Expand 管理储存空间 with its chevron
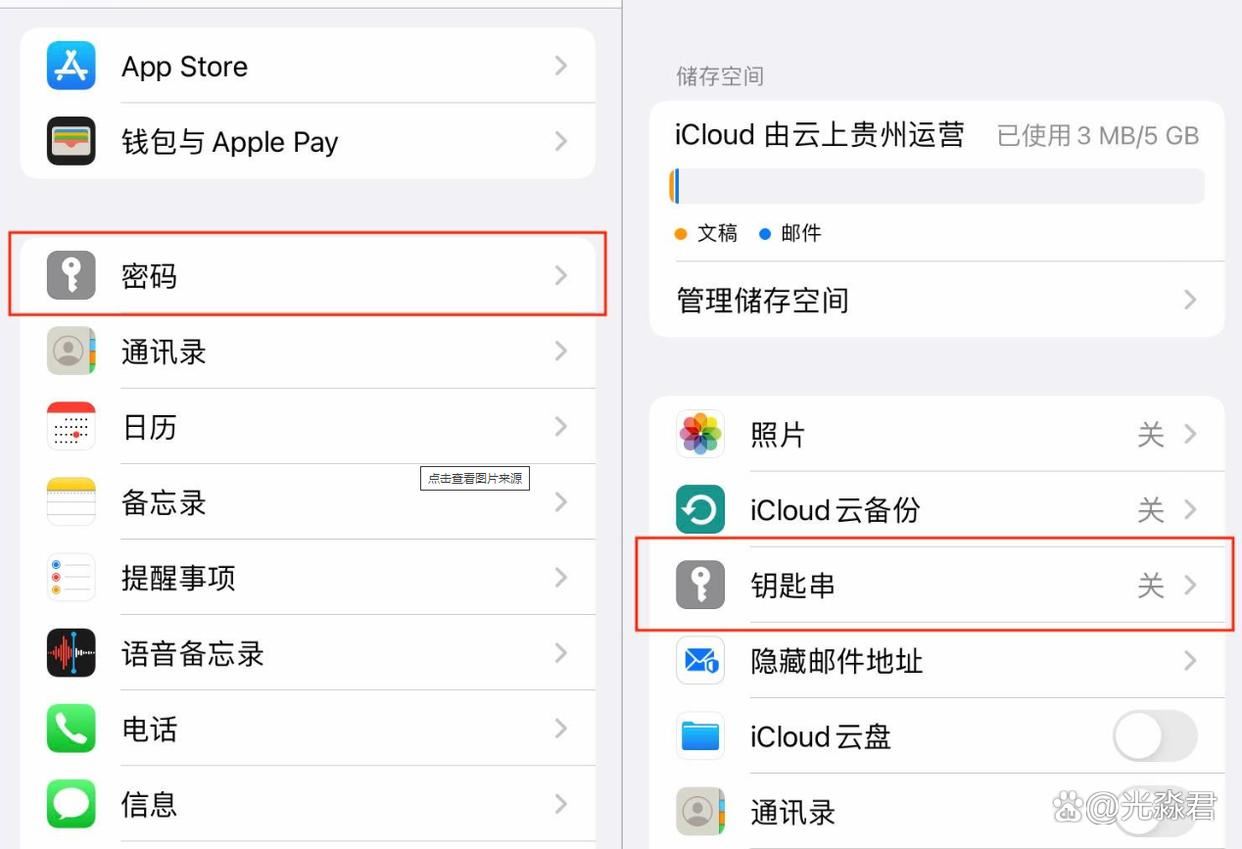Viewport: 1242px width, 849px height. pyautogui.click(x=1190, y=300)
